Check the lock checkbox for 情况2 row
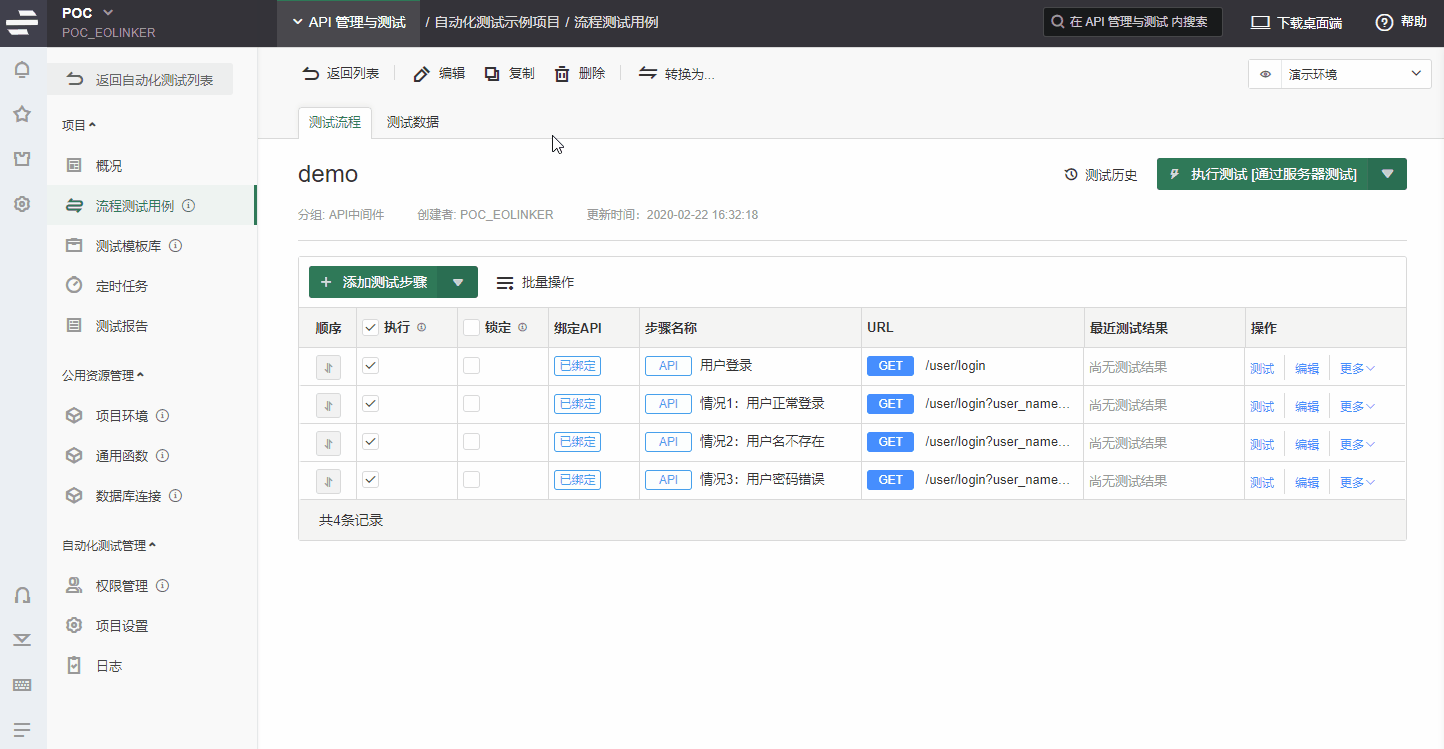The width and height of the screenshot is (1444, 749). (471, 442)
